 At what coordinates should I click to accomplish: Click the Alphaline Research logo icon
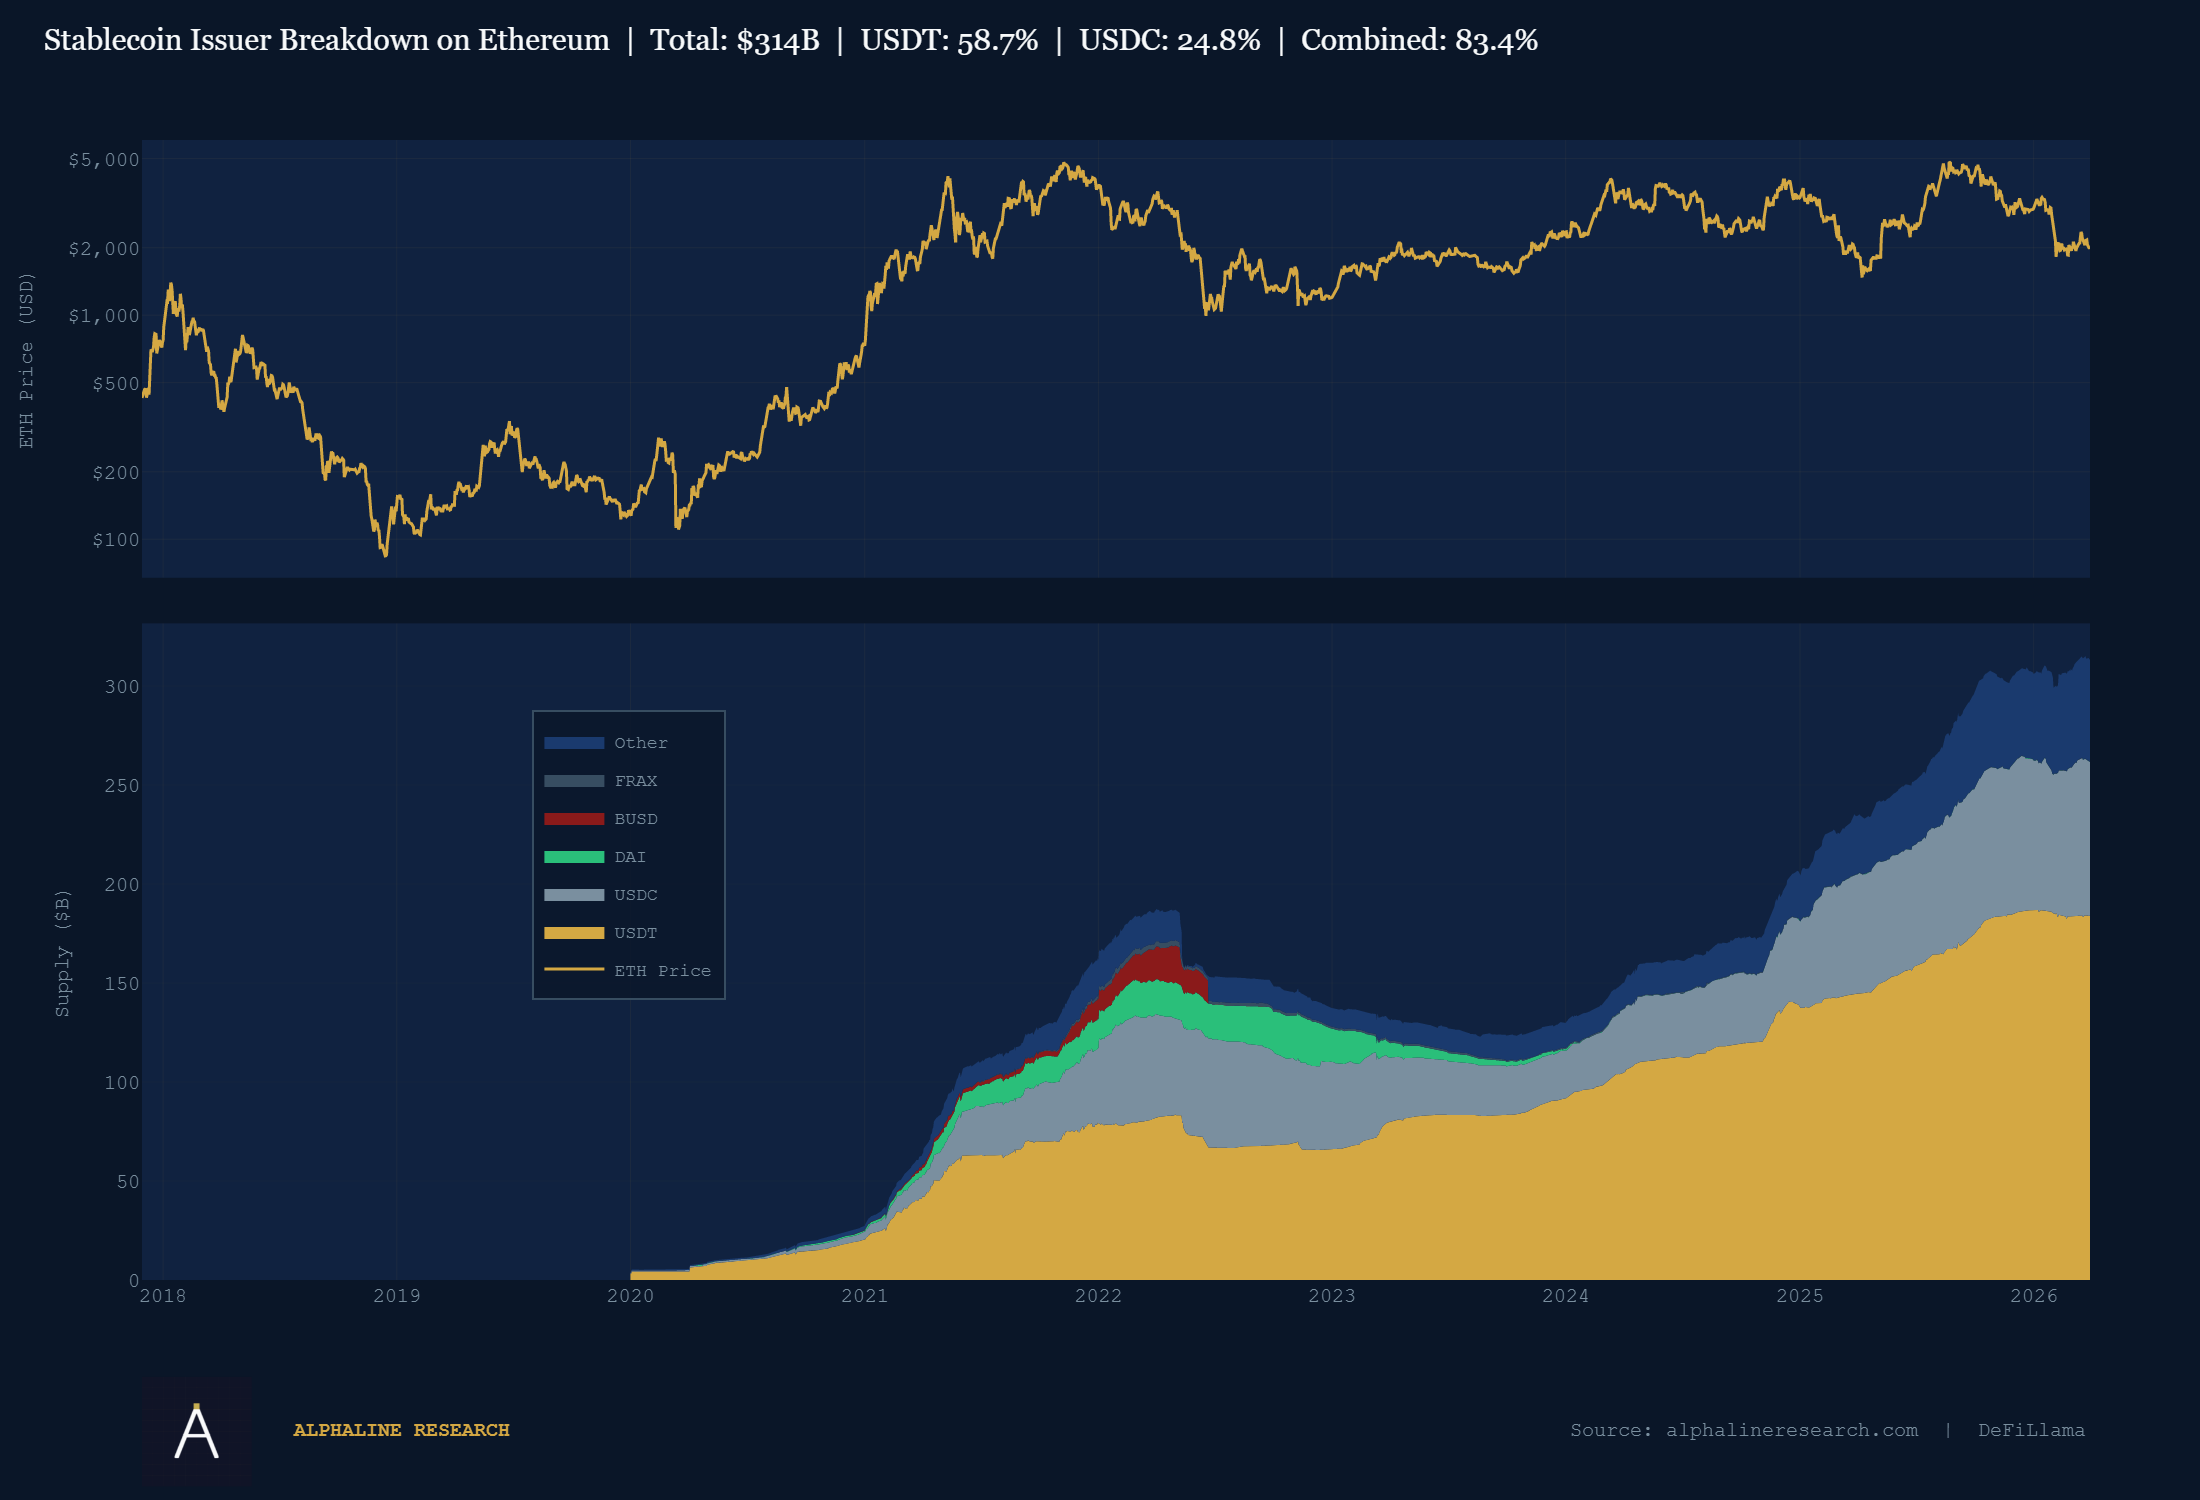(x=197, y=1430)
